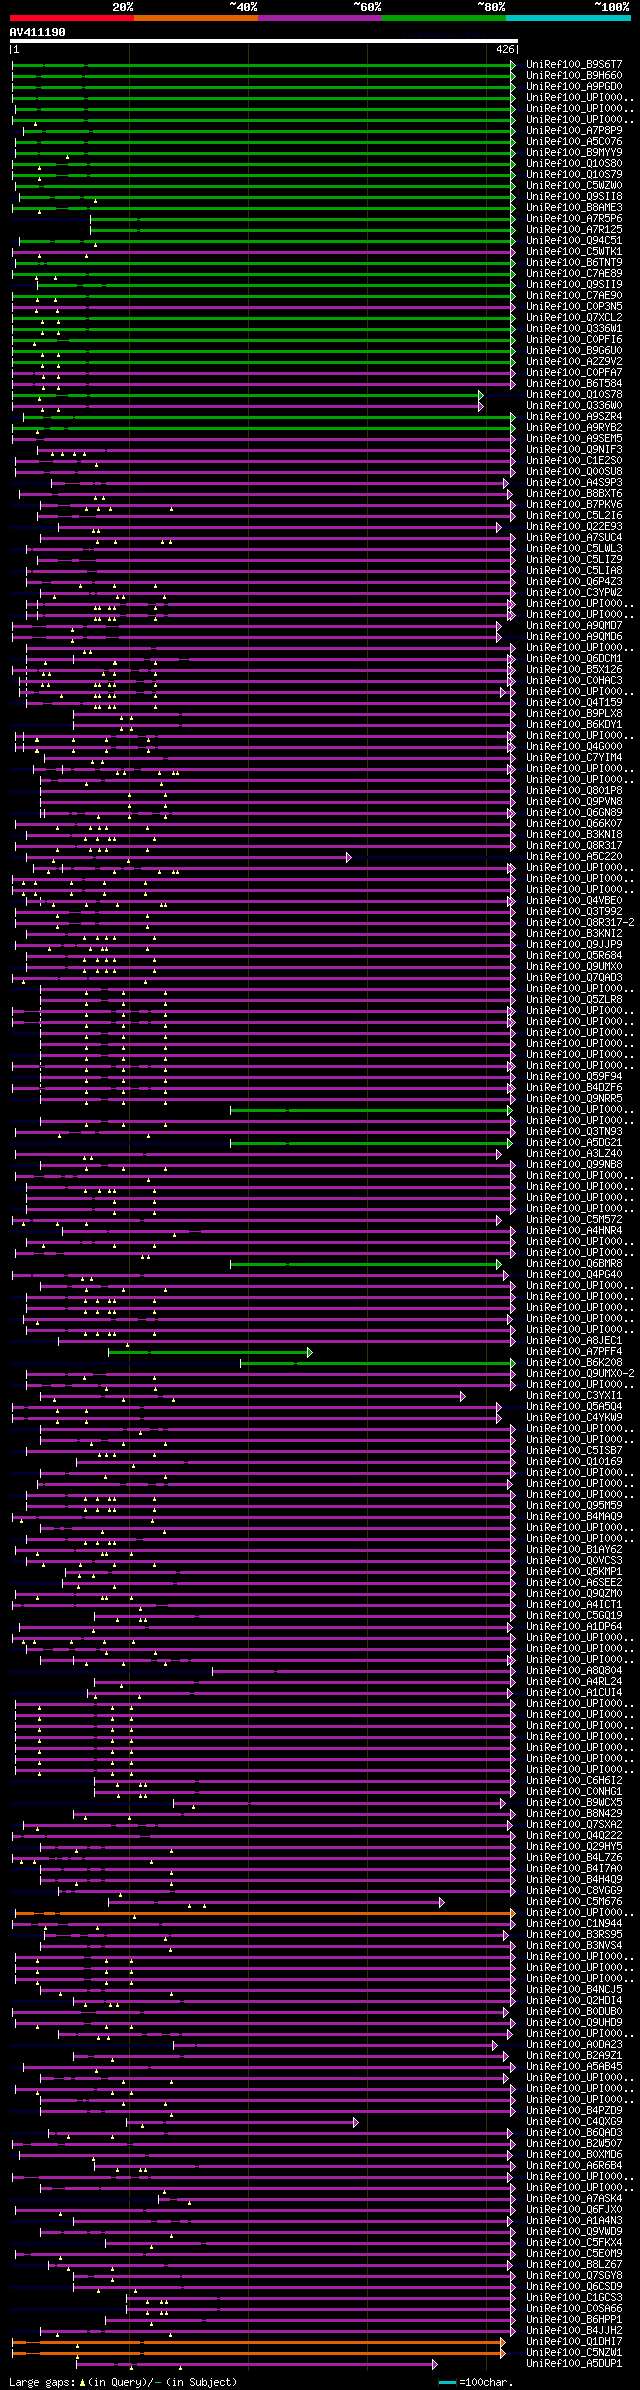Click hit label UniRef100_C5WZW0
The height and width of the screenshot is (2390, 640).
tap(574, 185)
